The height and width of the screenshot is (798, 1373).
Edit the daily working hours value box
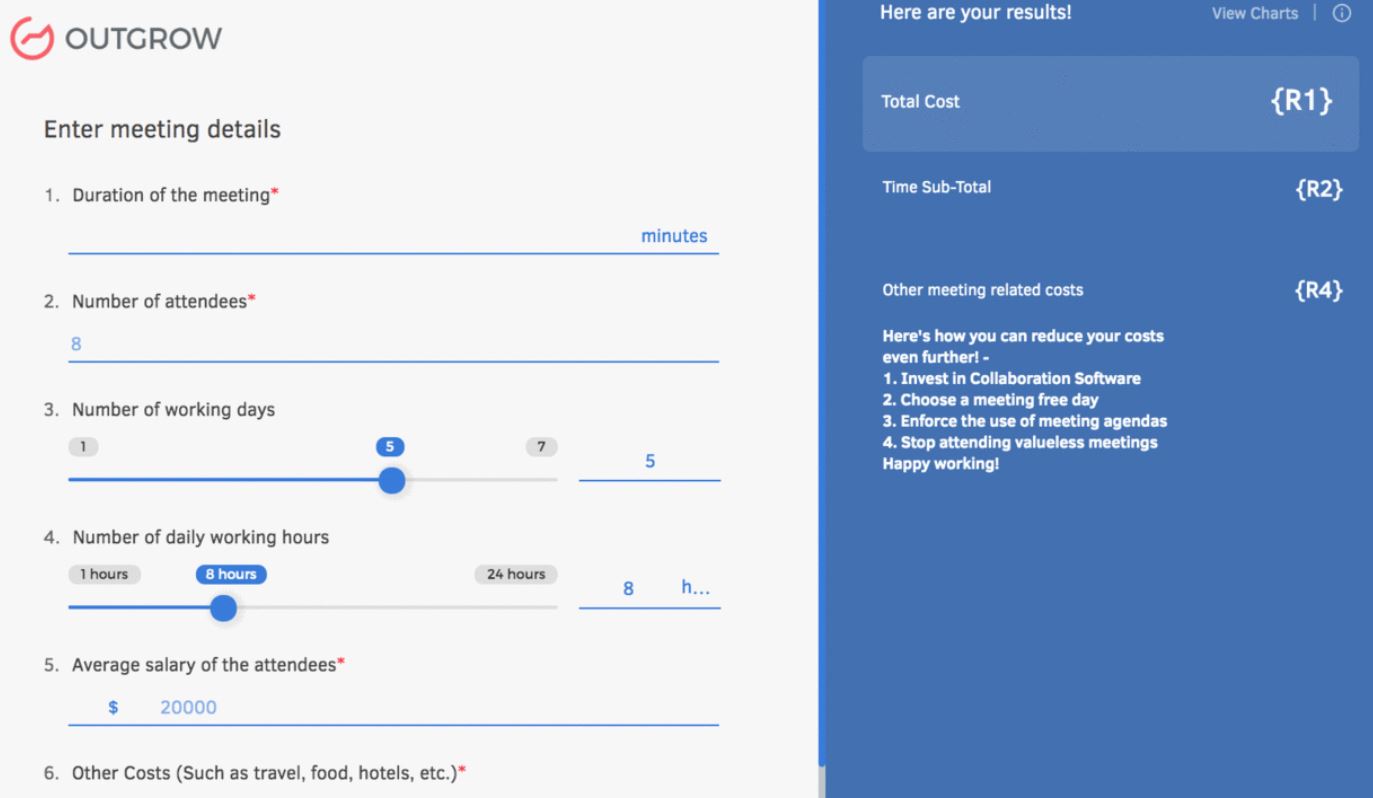point(649,589)
